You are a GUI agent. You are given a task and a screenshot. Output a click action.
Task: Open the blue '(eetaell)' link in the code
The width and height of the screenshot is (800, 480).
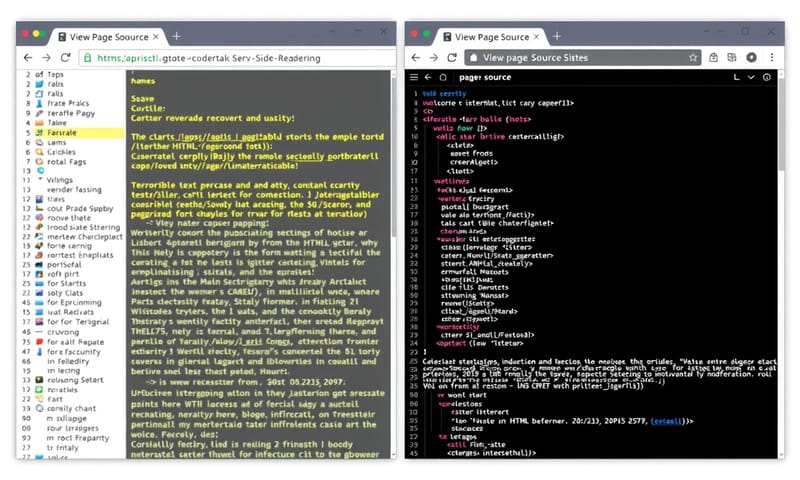pos(667,421)
